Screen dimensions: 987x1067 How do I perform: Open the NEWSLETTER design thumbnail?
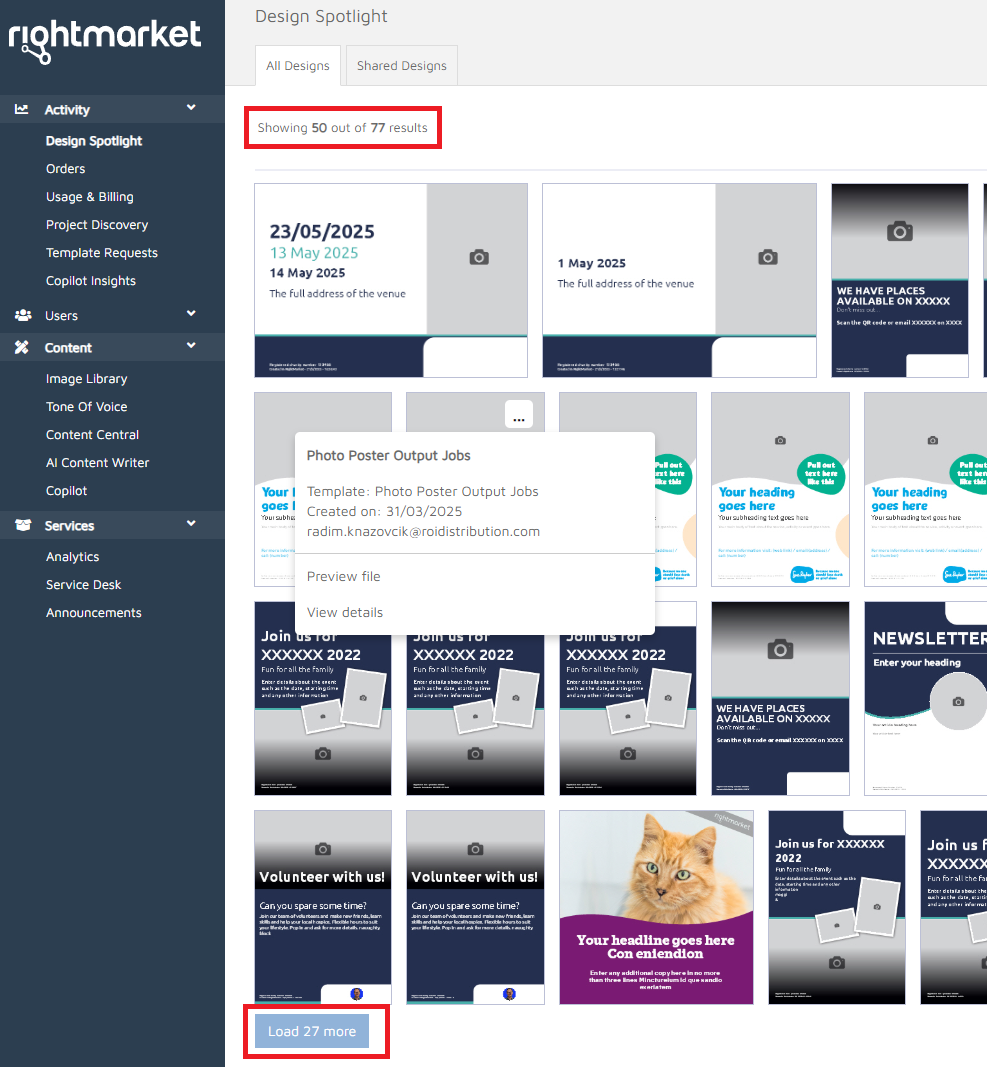point(925,698)
